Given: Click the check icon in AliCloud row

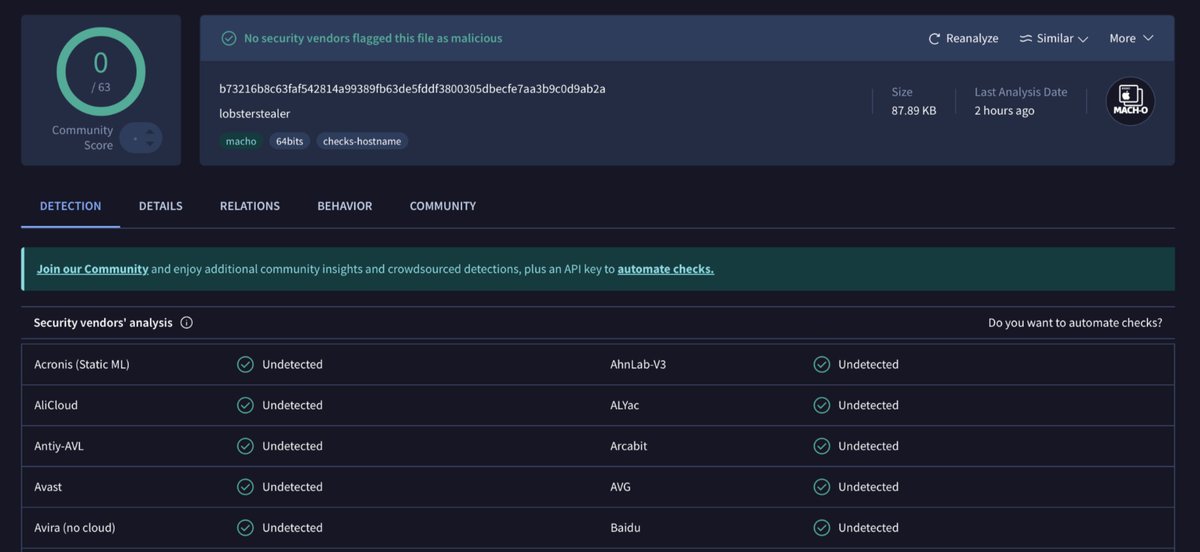Looking at the screenshot, I should tap(245, 405).
